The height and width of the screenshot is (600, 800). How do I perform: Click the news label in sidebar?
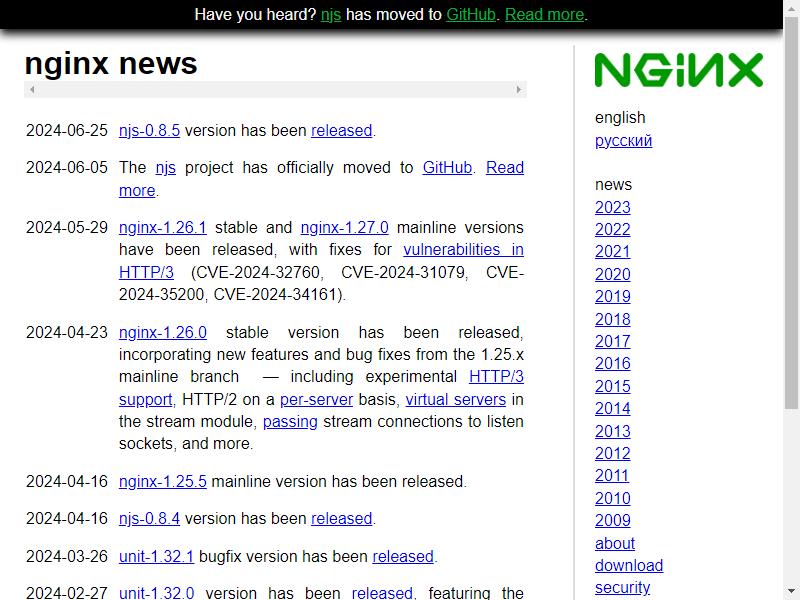613,184
